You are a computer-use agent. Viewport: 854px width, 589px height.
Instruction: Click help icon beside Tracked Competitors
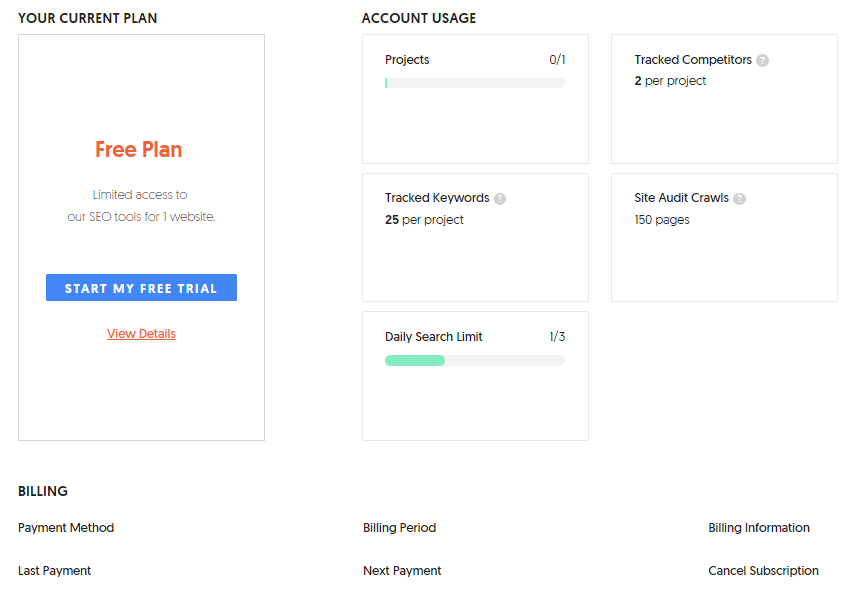click(x=763, y=60)
